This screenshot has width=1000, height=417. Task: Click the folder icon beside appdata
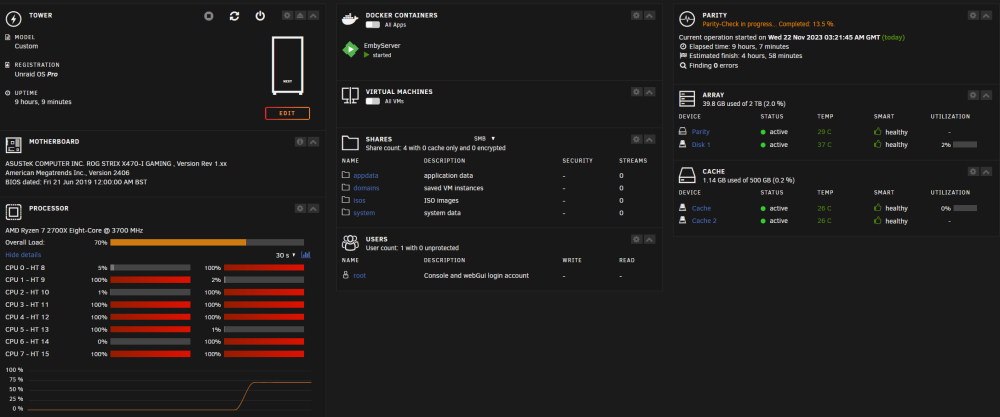(x=346, y=175)
